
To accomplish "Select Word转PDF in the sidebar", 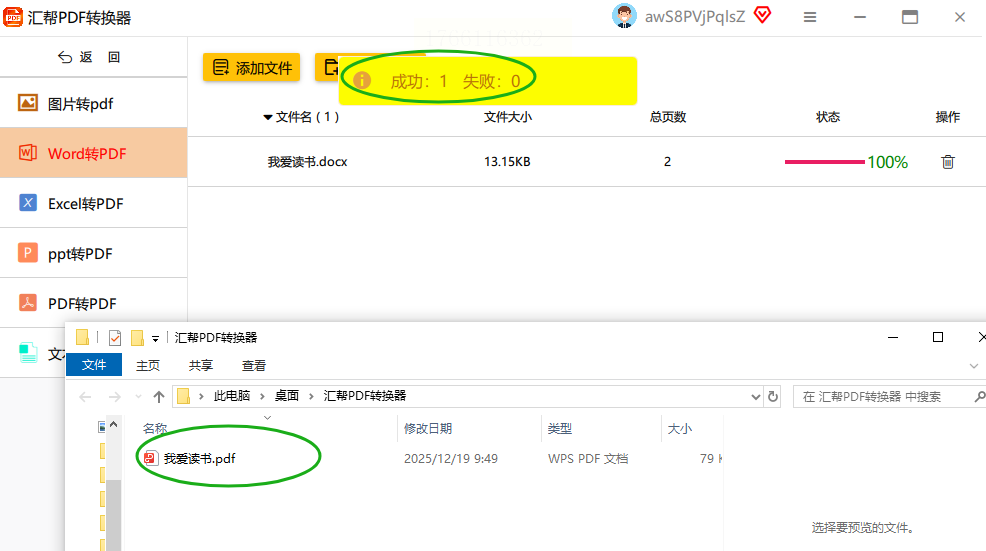I will (94, 153).
